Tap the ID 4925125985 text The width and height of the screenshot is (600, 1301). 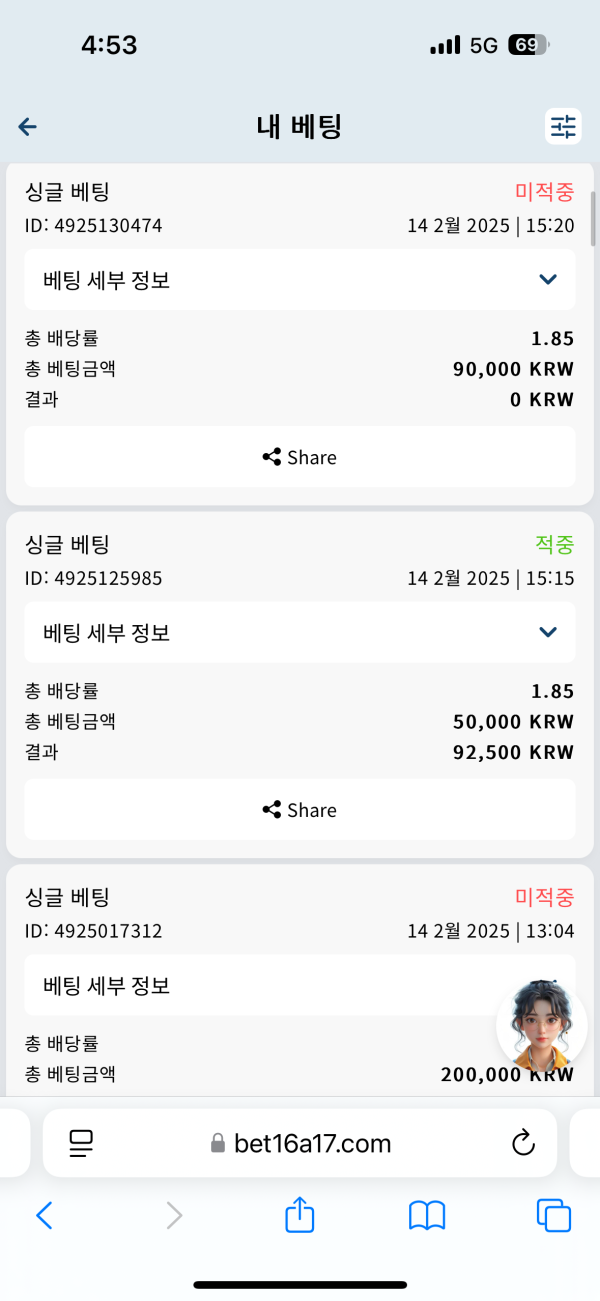point(95,578)
